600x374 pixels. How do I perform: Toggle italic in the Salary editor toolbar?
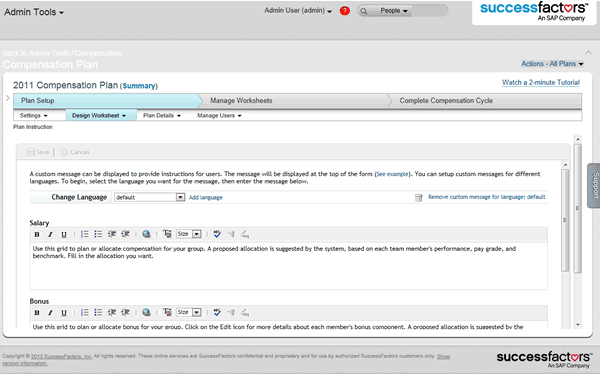[x=50, y=234]
